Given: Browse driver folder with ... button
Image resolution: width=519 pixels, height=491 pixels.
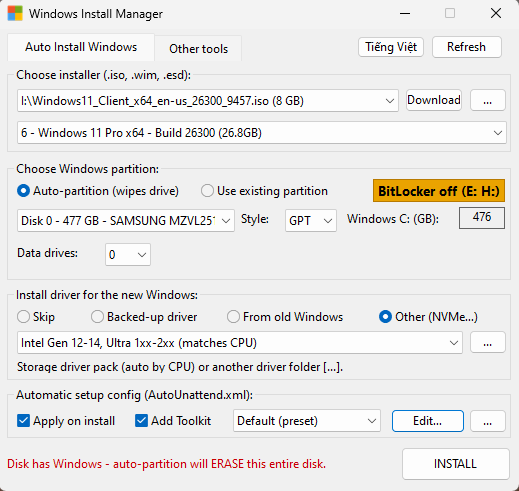Looking at the screenshot, I should pos(488,342).
